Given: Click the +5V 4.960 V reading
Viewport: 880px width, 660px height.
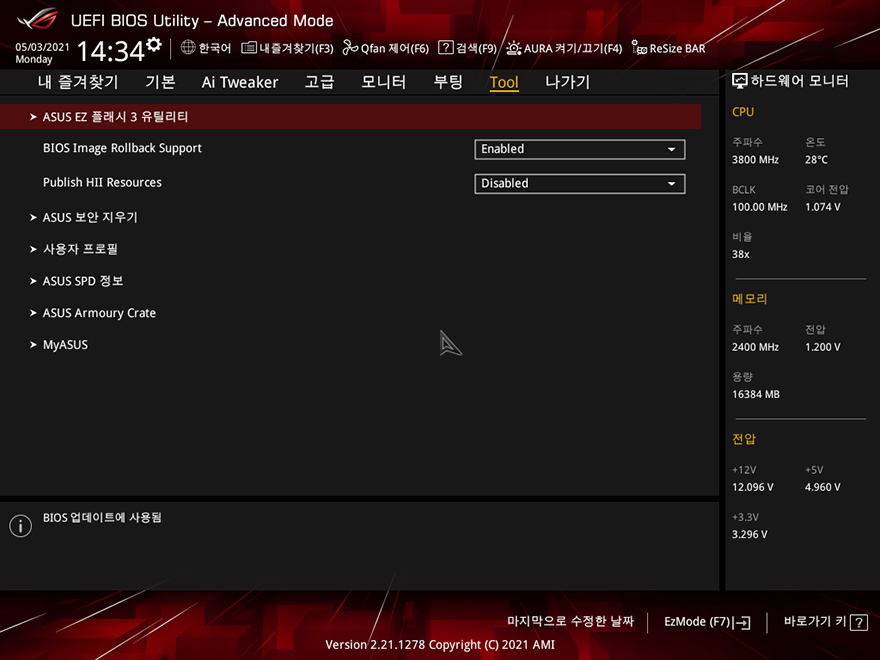Looking at the screenshot, I should [823, 487].
